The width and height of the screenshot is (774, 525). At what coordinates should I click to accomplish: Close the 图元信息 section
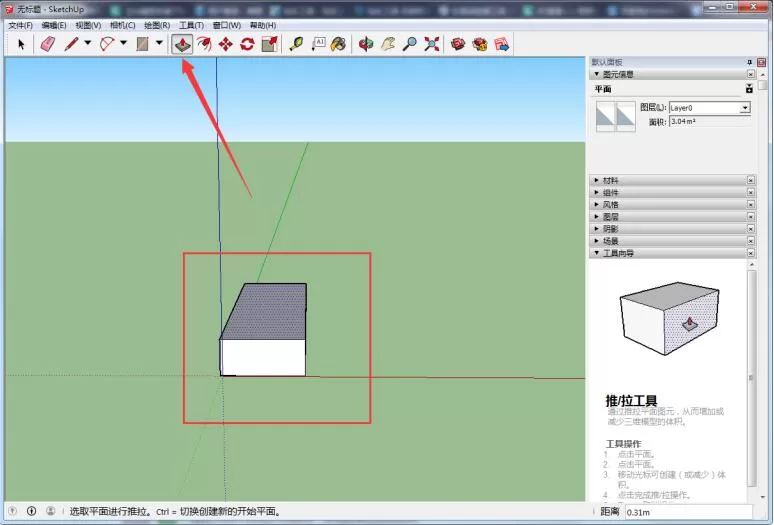pyautogui.click(x=751, y=74)
